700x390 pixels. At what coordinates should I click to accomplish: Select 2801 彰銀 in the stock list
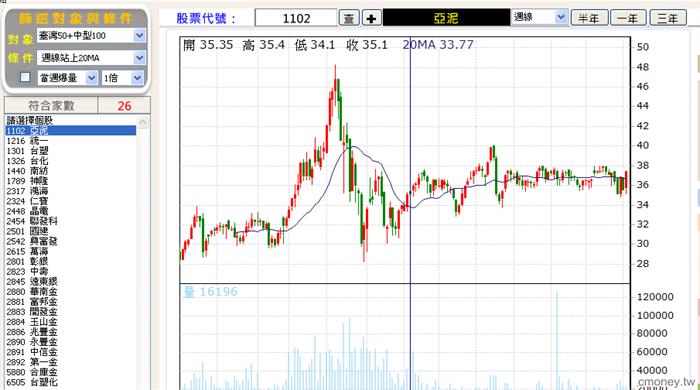coord(71,261)
